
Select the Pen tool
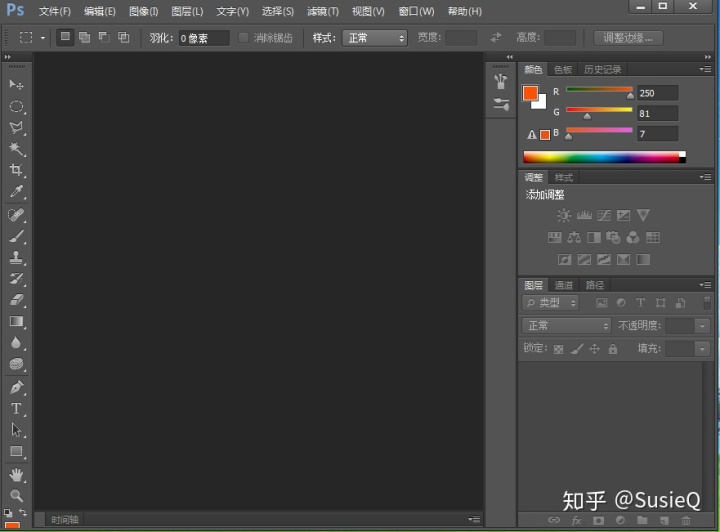coord(16,387)
